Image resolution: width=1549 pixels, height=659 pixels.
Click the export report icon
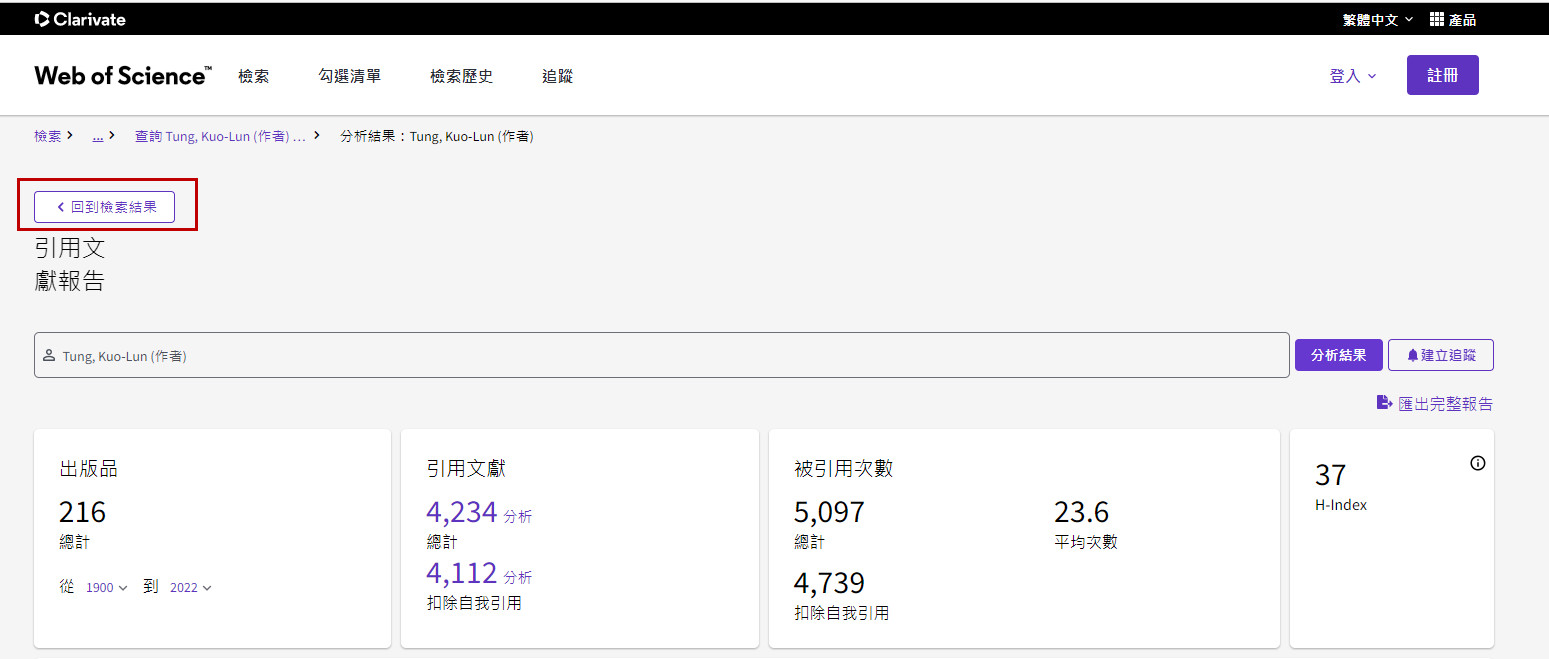1384,403
